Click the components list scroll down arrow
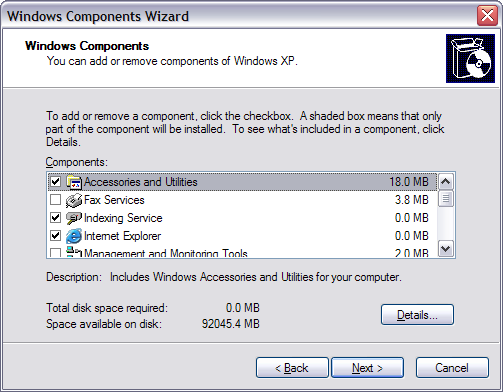Image resolution: width=503 pixels, height=392 pixels. pos(446,249)
